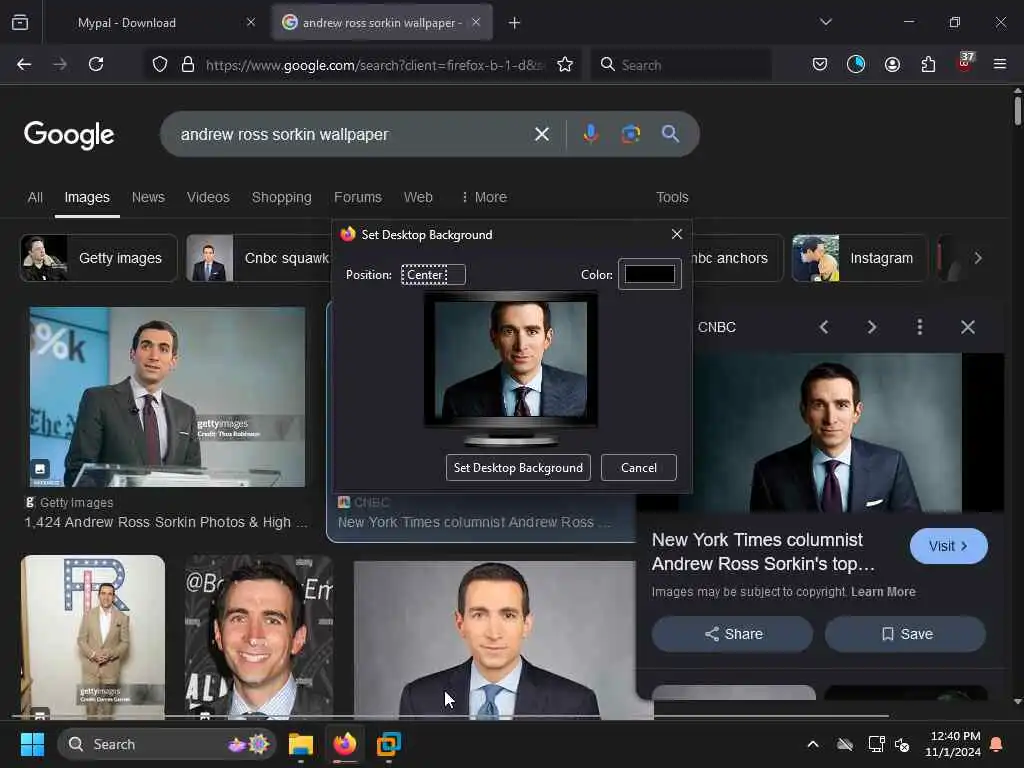Viewport: 1024px width, 768px height.
Task: Clear the Google search query with the X
Action: [541, 134]
